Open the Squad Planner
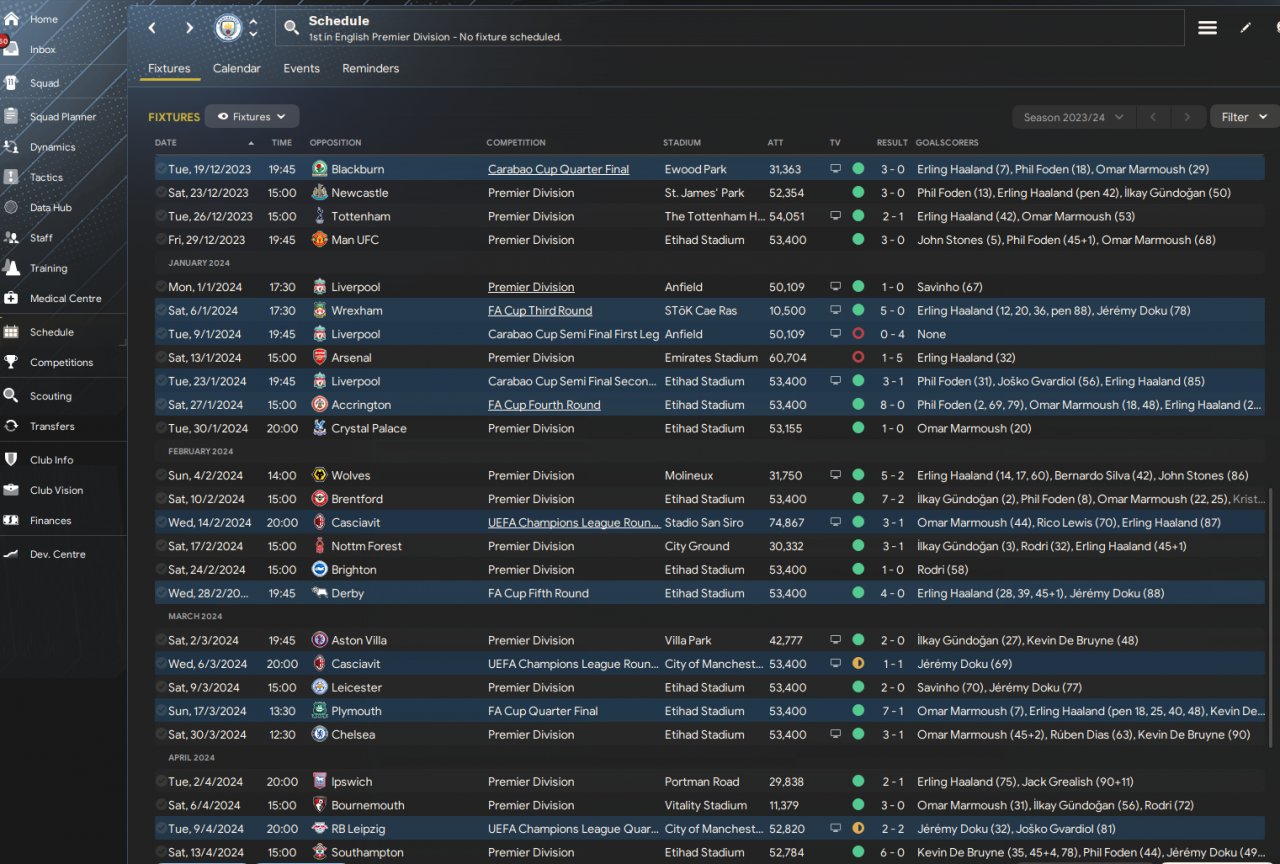 coord(63,117)
